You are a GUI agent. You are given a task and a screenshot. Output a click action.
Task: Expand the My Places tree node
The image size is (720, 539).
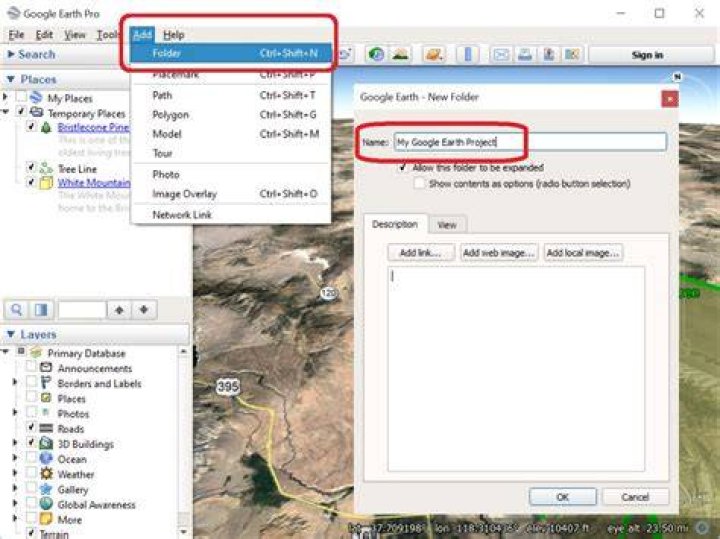click(x=5, y=97)
